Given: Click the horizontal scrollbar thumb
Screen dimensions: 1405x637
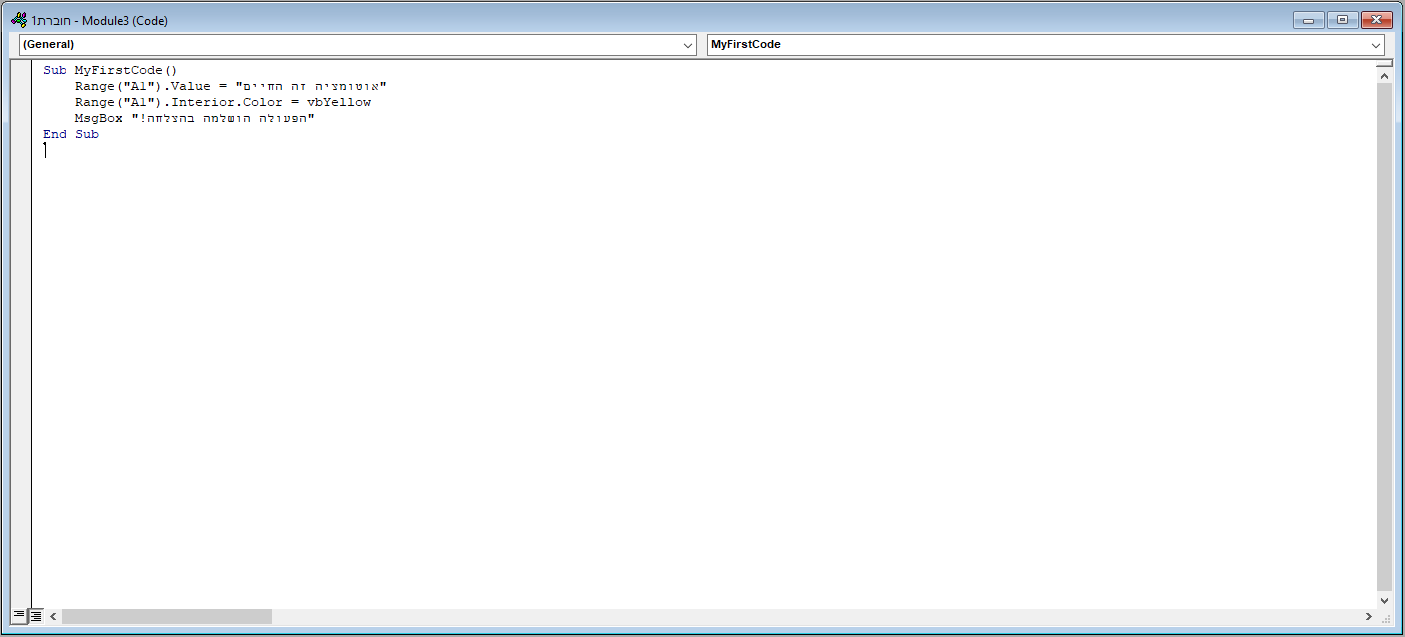Looking at the screenshot, I should coord(166,617).
